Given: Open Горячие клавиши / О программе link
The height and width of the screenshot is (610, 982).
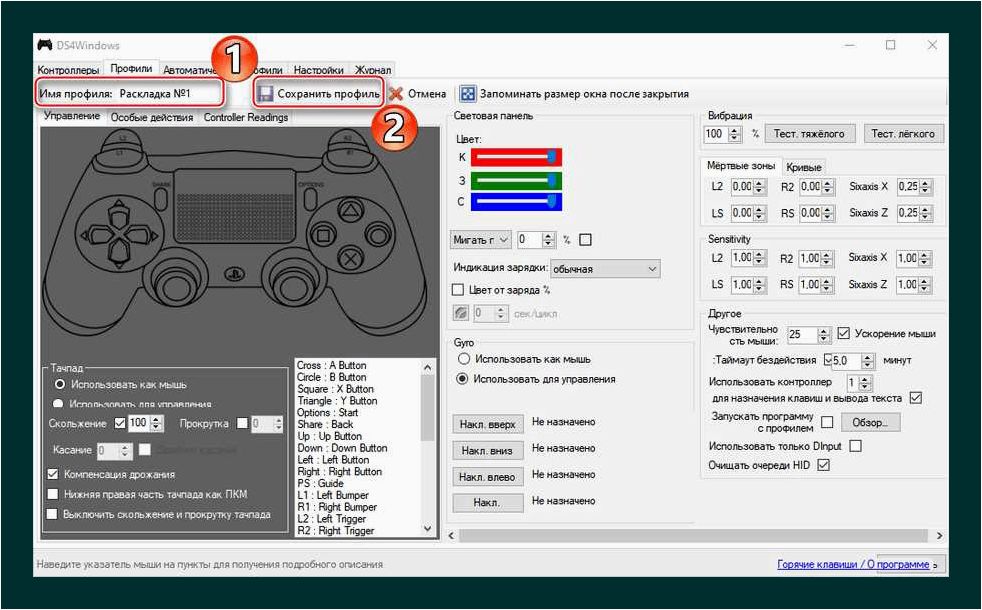Looking at the screenshot, I should click(x=853, y=564).
